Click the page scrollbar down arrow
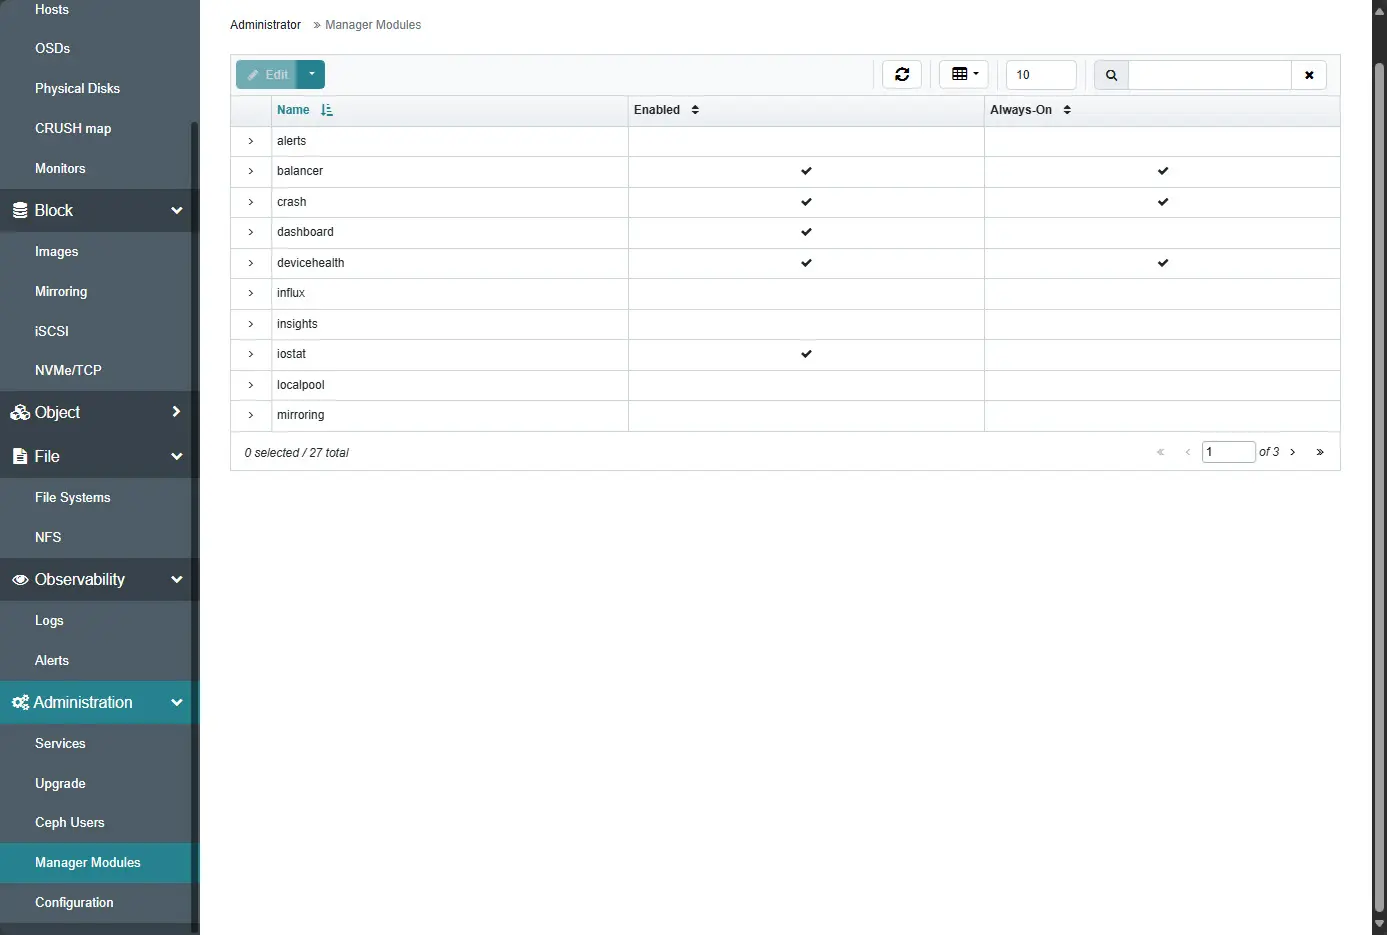The height and width of the screenshot is (935, 1387). [1379, 925]
